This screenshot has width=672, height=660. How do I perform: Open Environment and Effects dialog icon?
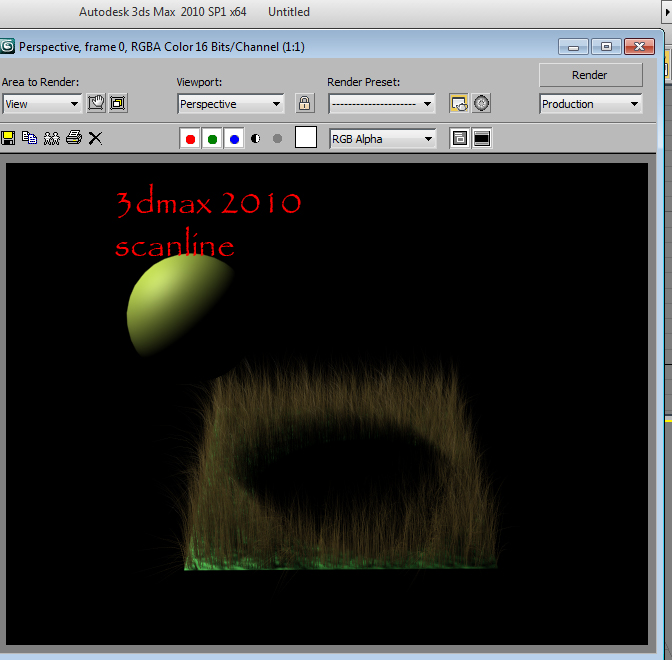481,103
